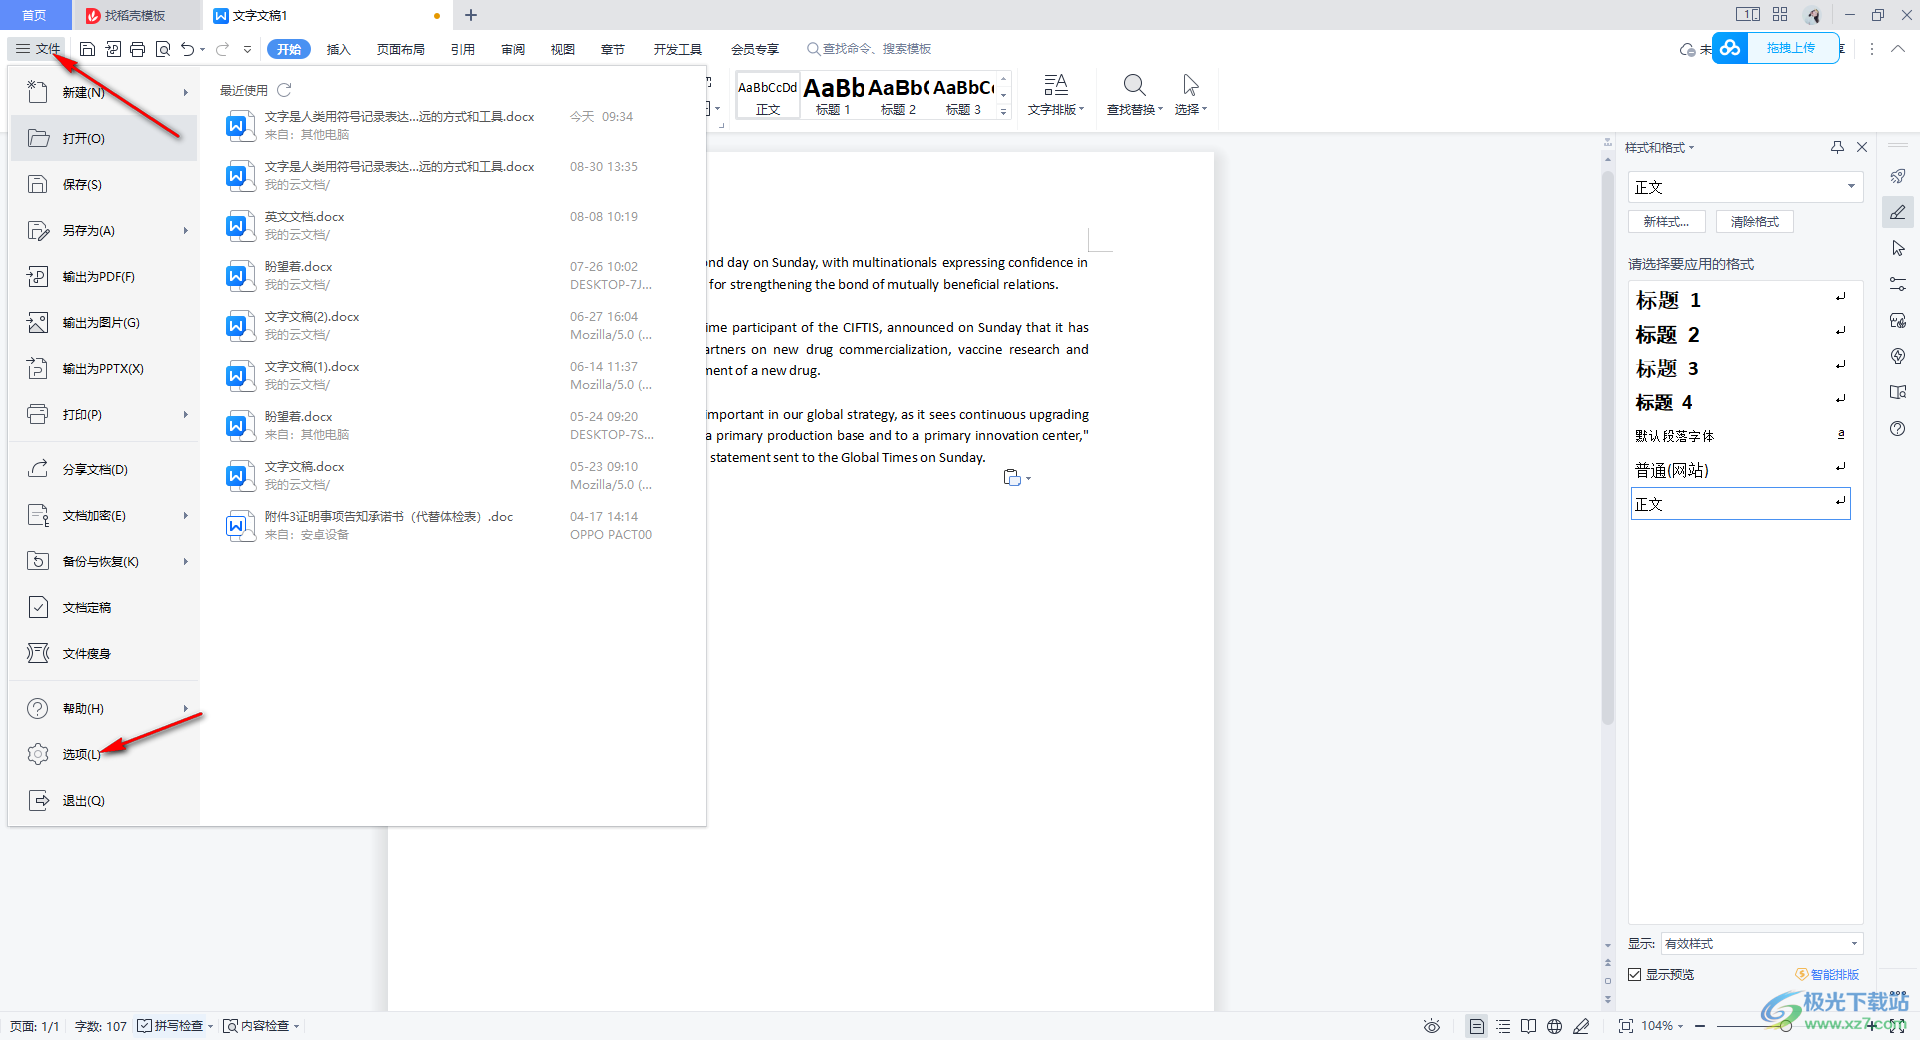Viewport: 1920px width, 1040px height.
Task: Open the window grid view icon
Action: coord(1780,14)
